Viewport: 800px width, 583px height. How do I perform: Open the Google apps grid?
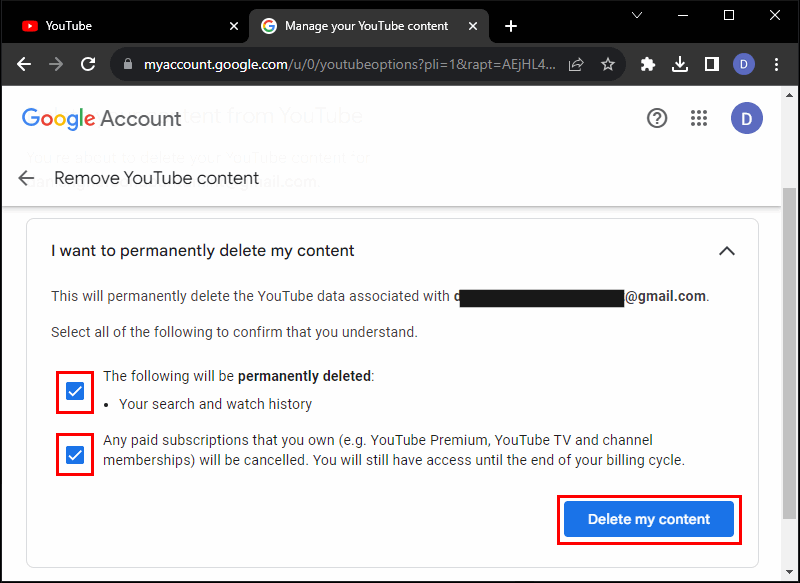coord(699,119)
